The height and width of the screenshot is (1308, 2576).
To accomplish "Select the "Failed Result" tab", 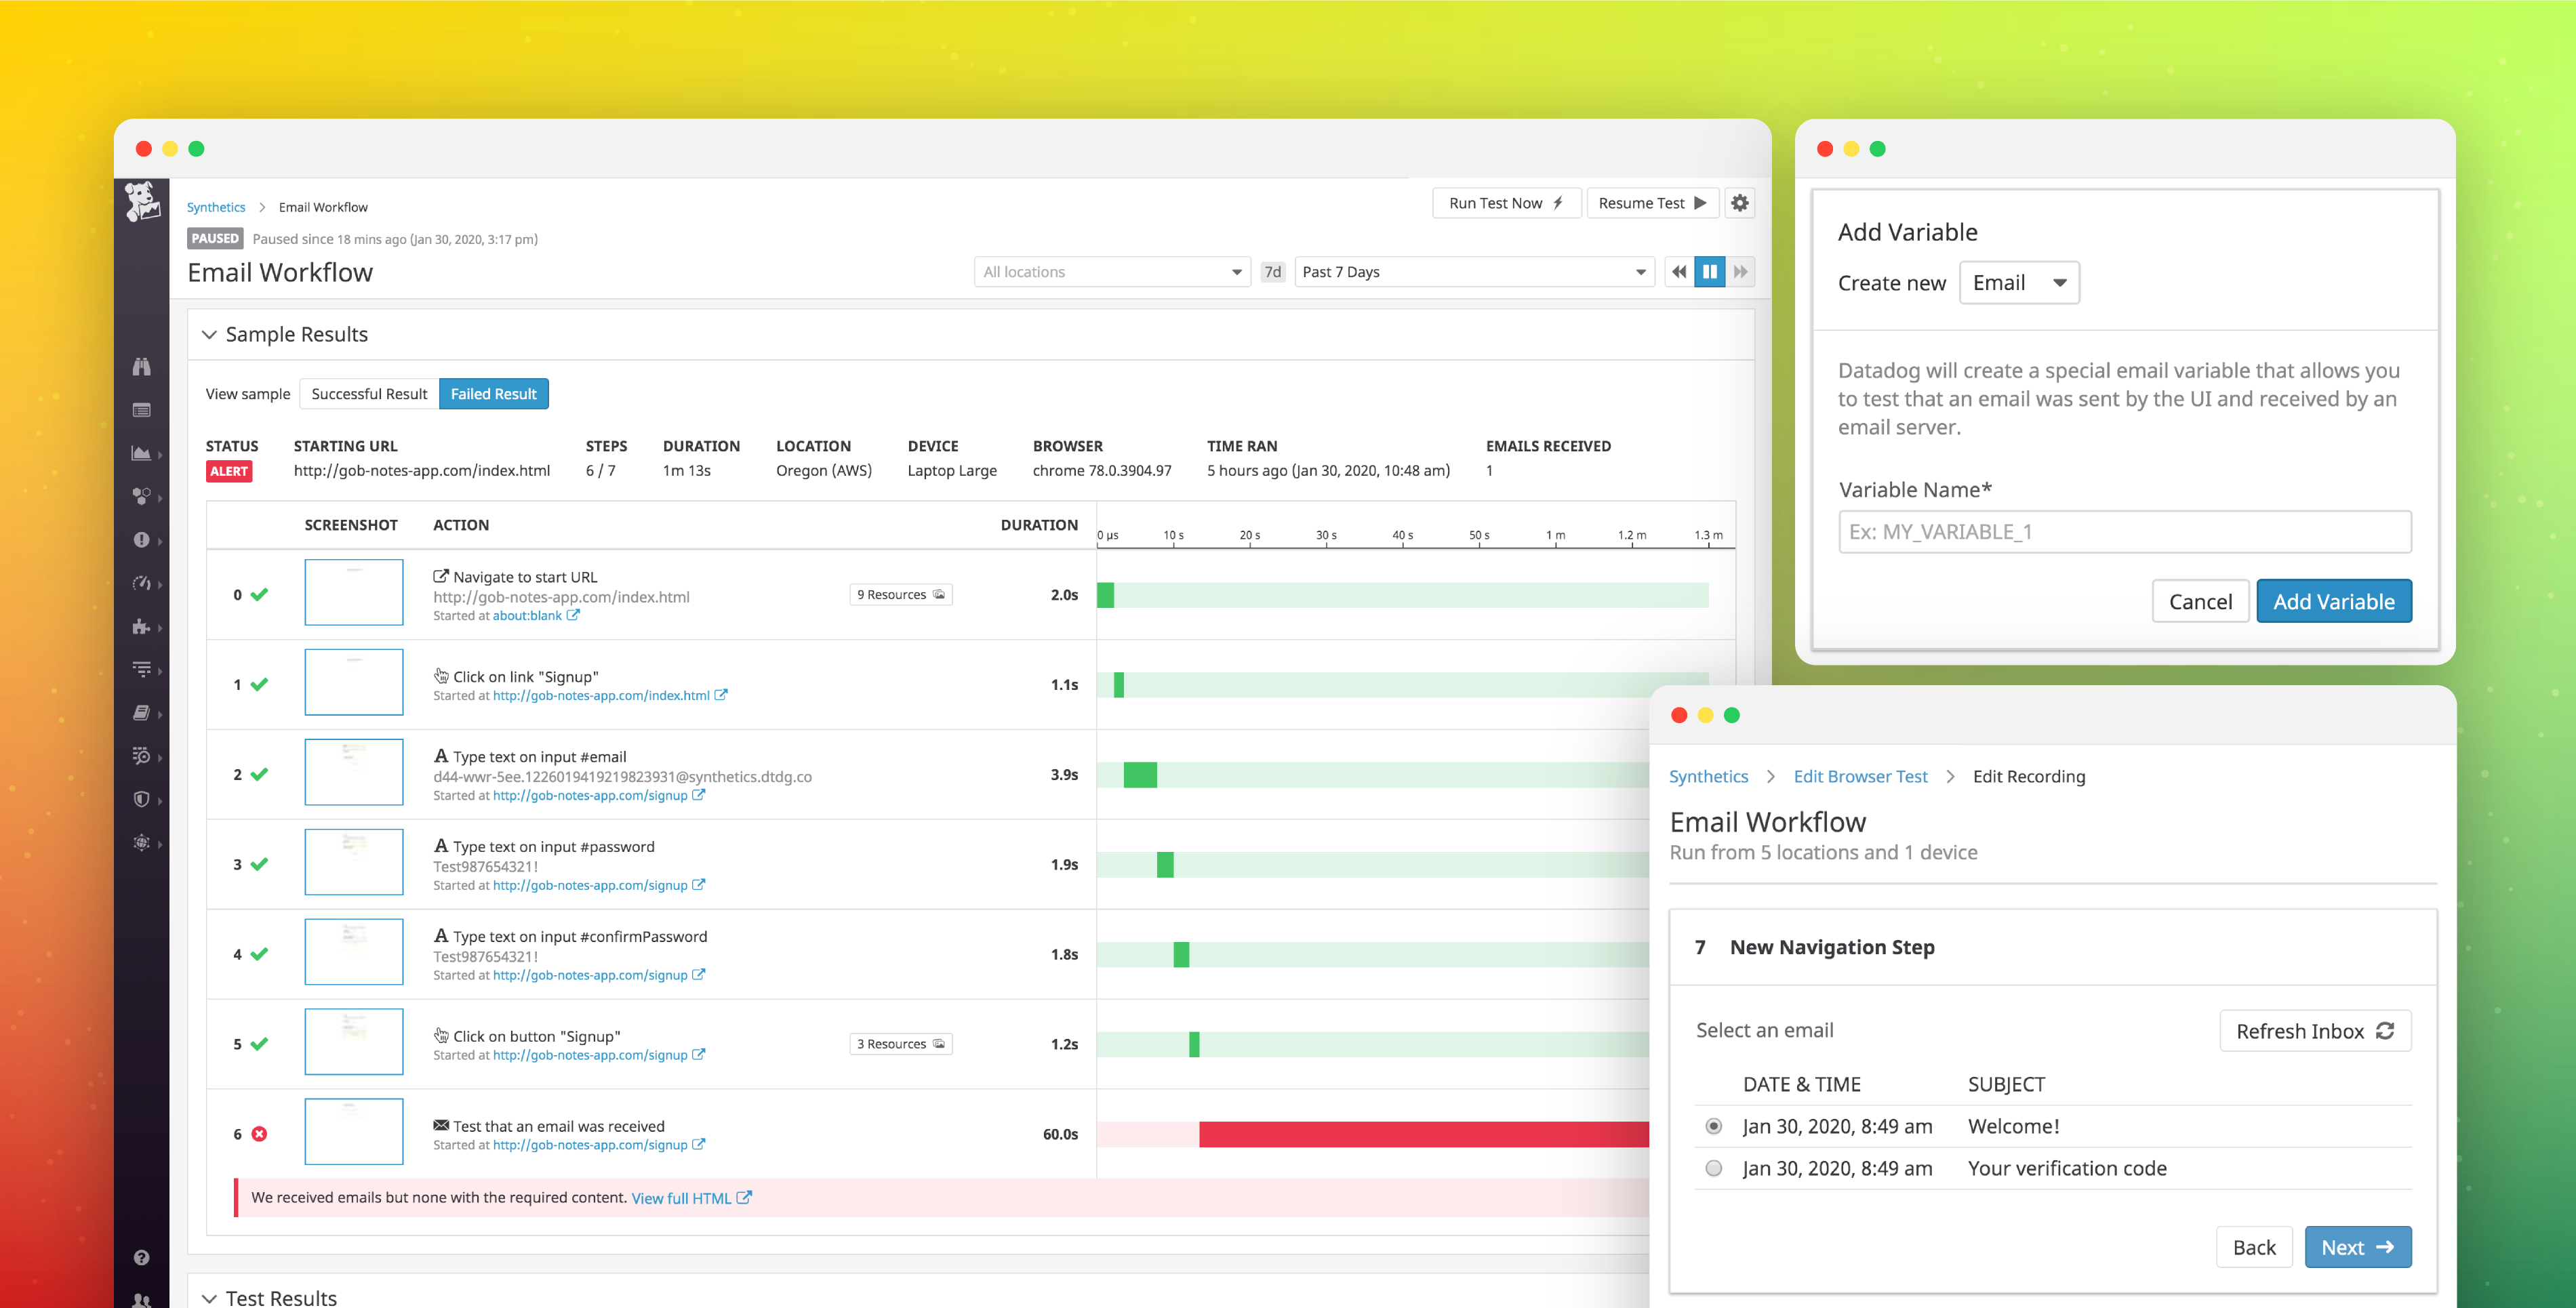I will click(494, 393).
